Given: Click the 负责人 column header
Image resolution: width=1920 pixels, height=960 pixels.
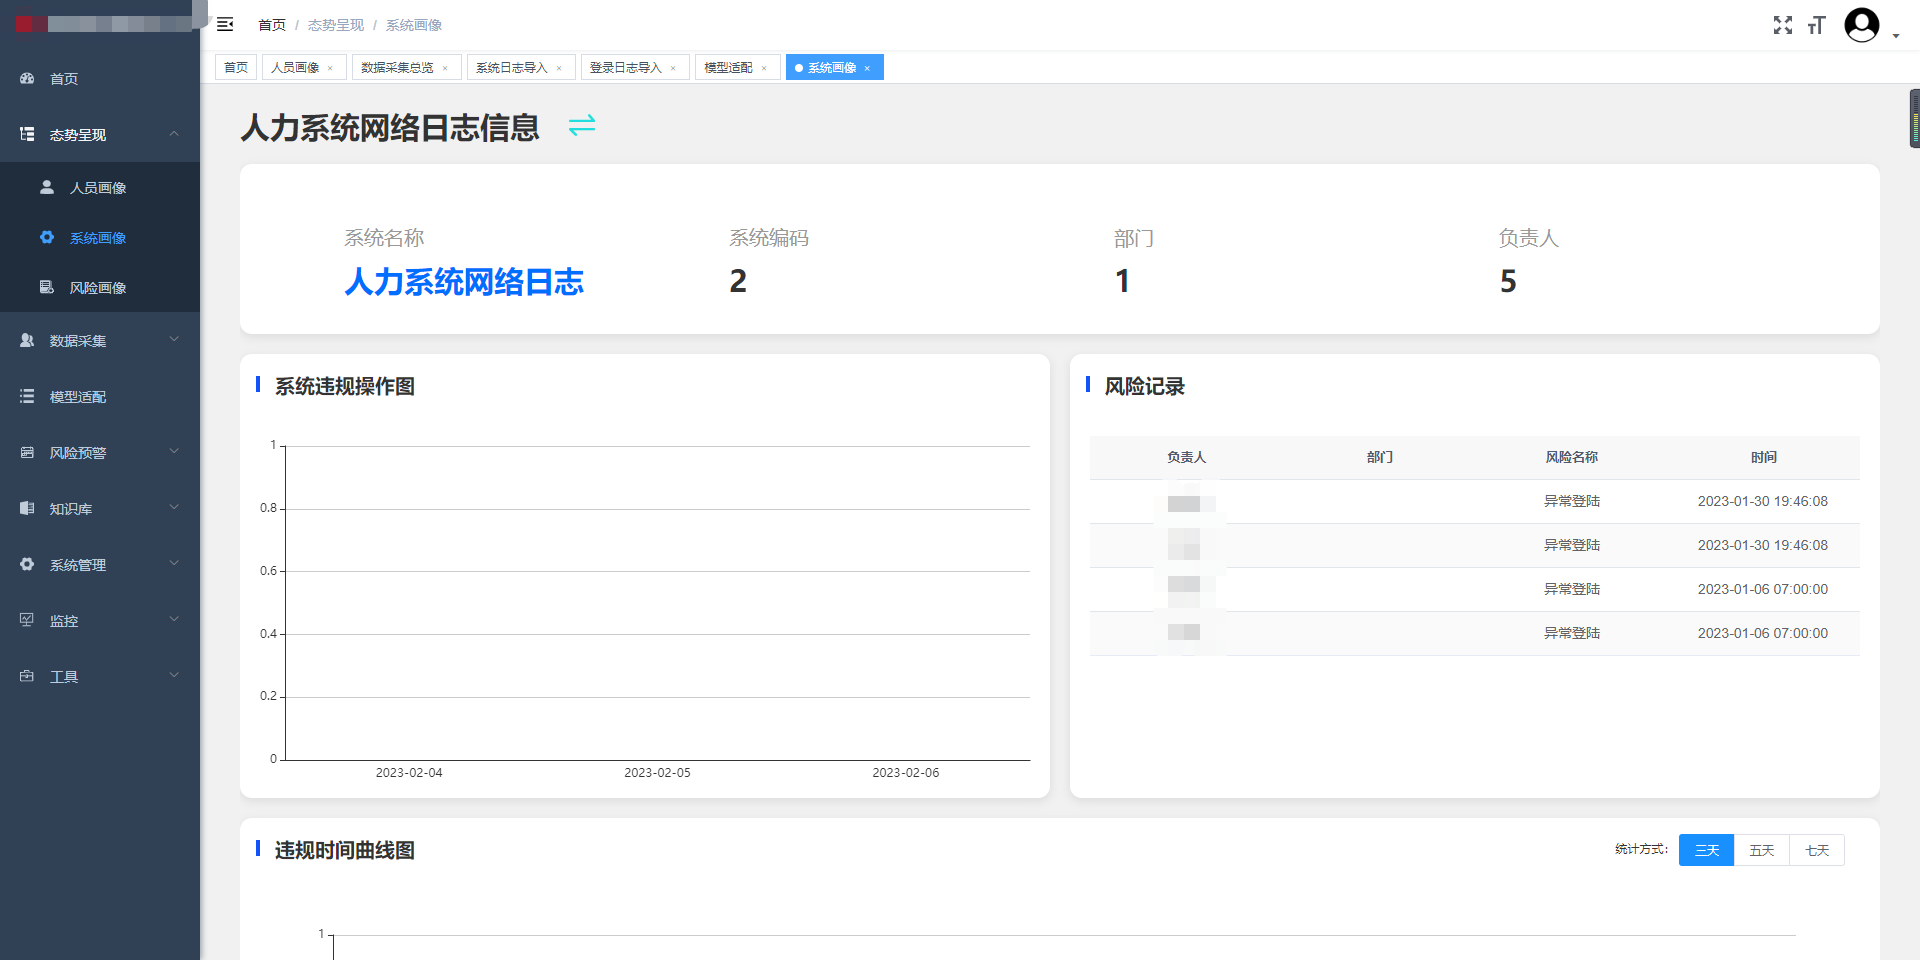Looking at the screenshot, I should point(1186,457).
